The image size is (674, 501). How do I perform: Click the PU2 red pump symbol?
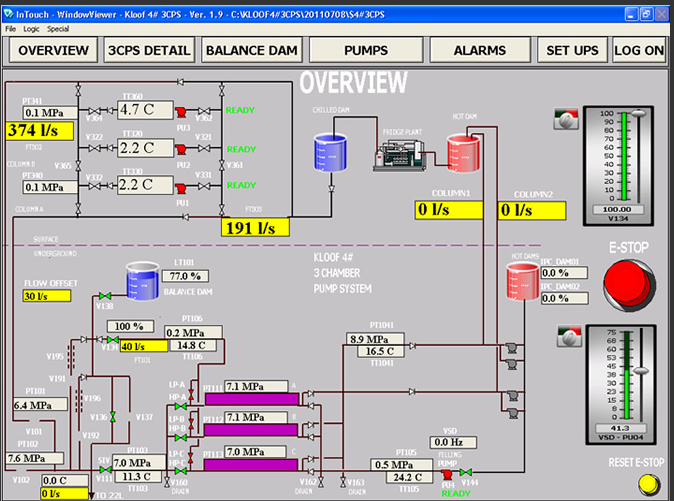(x=181, y=150)
